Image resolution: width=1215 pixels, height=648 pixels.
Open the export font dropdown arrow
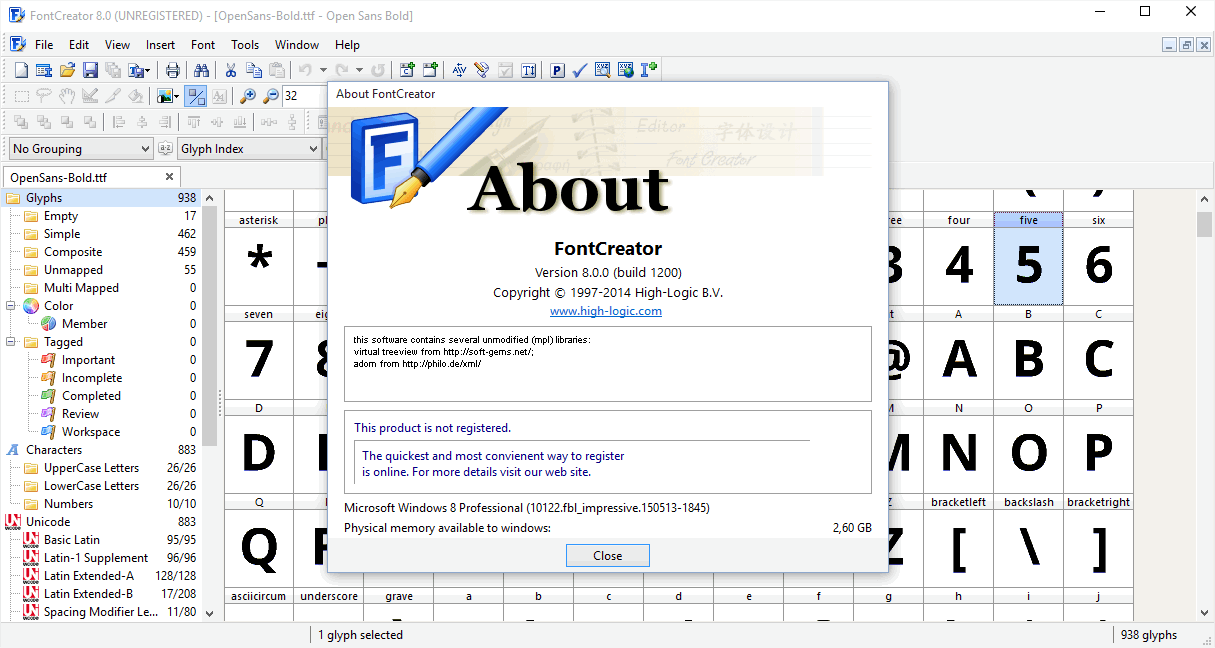(x=147, y=70)
